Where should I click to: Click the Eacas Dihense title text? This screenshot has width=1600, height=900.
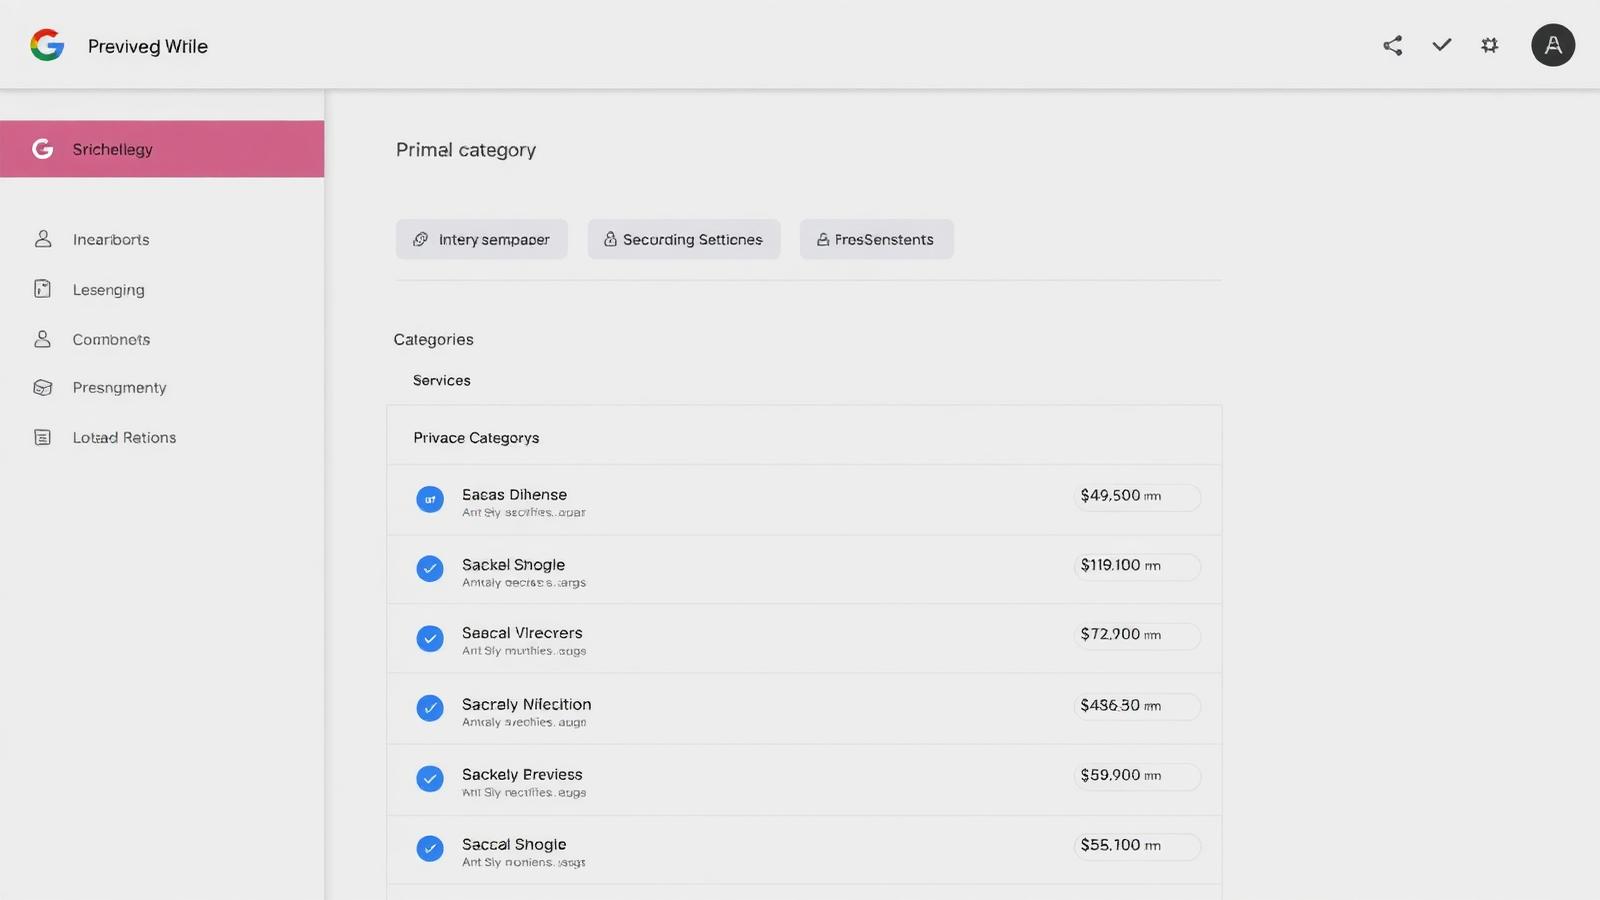514,494
